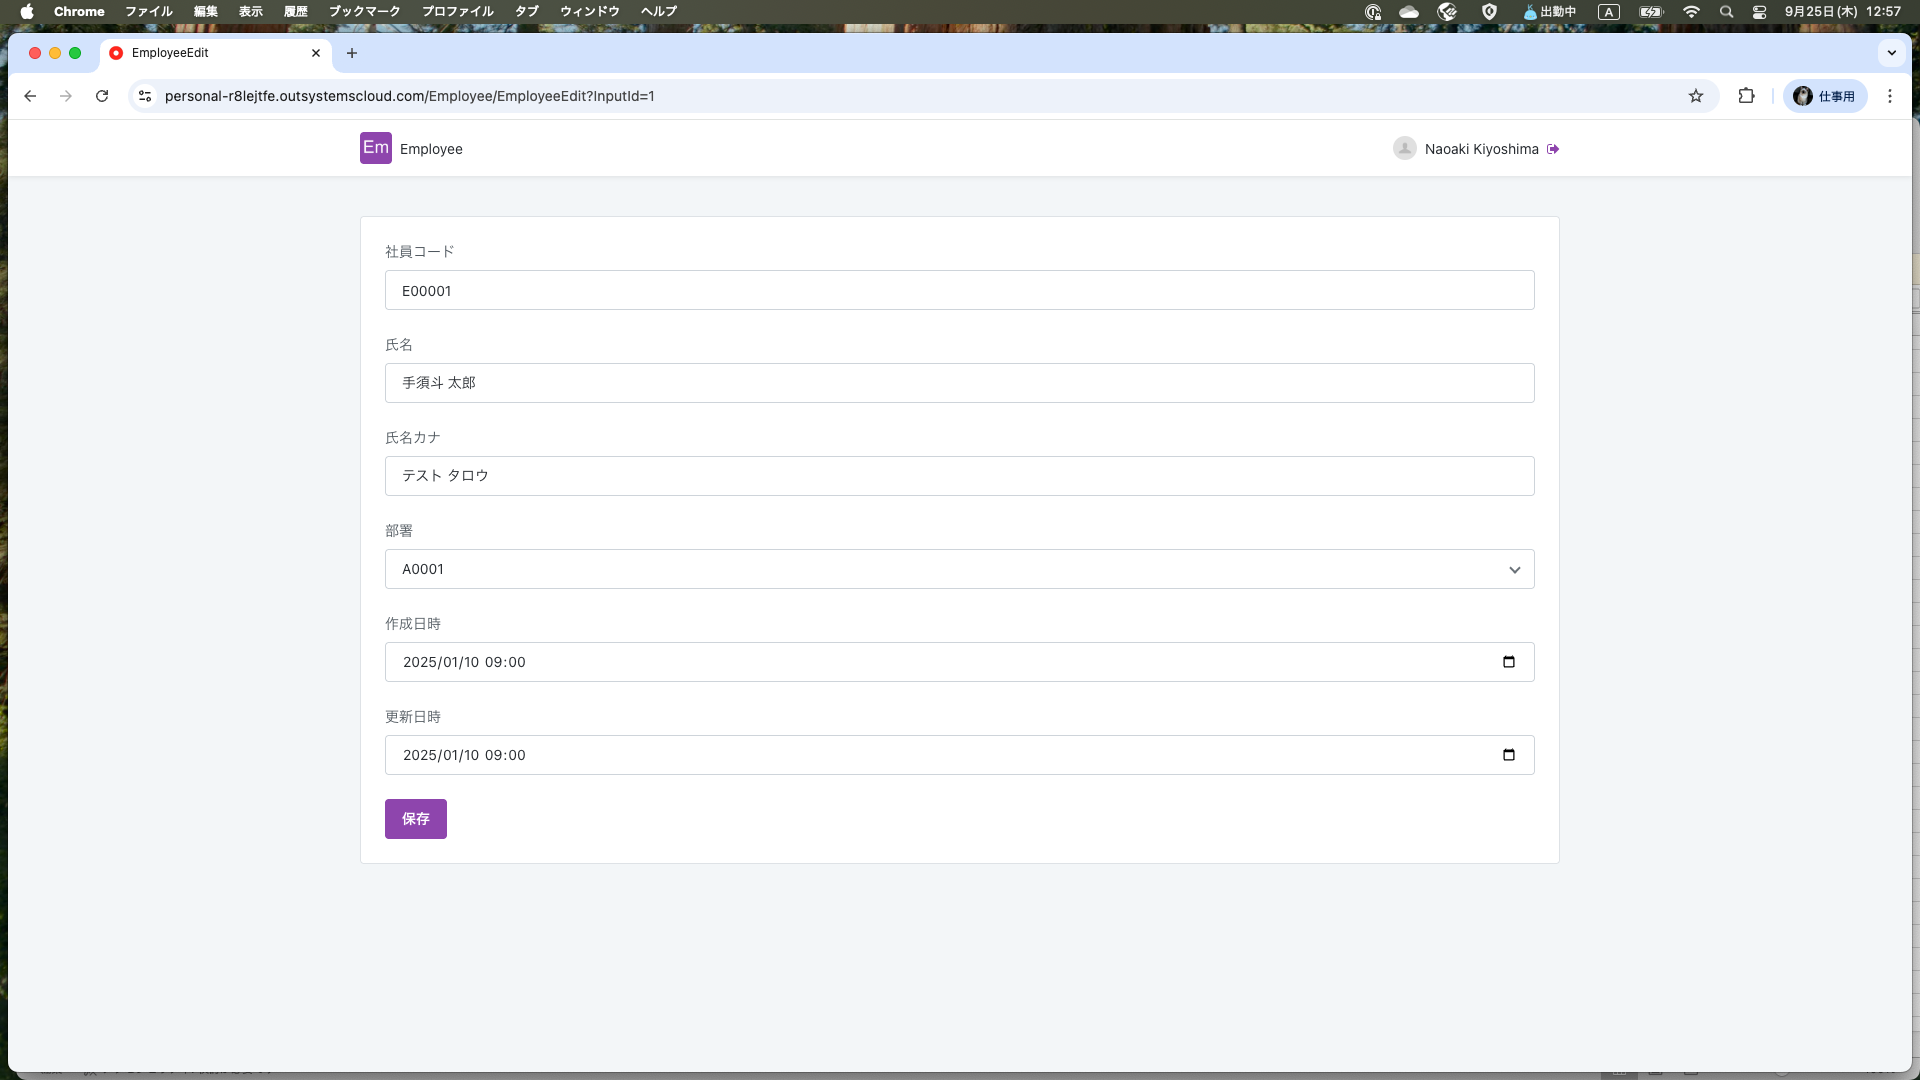Screen dimensions: 1920x1080
Task: Click the 保存 button
Action: pos(415,819)
